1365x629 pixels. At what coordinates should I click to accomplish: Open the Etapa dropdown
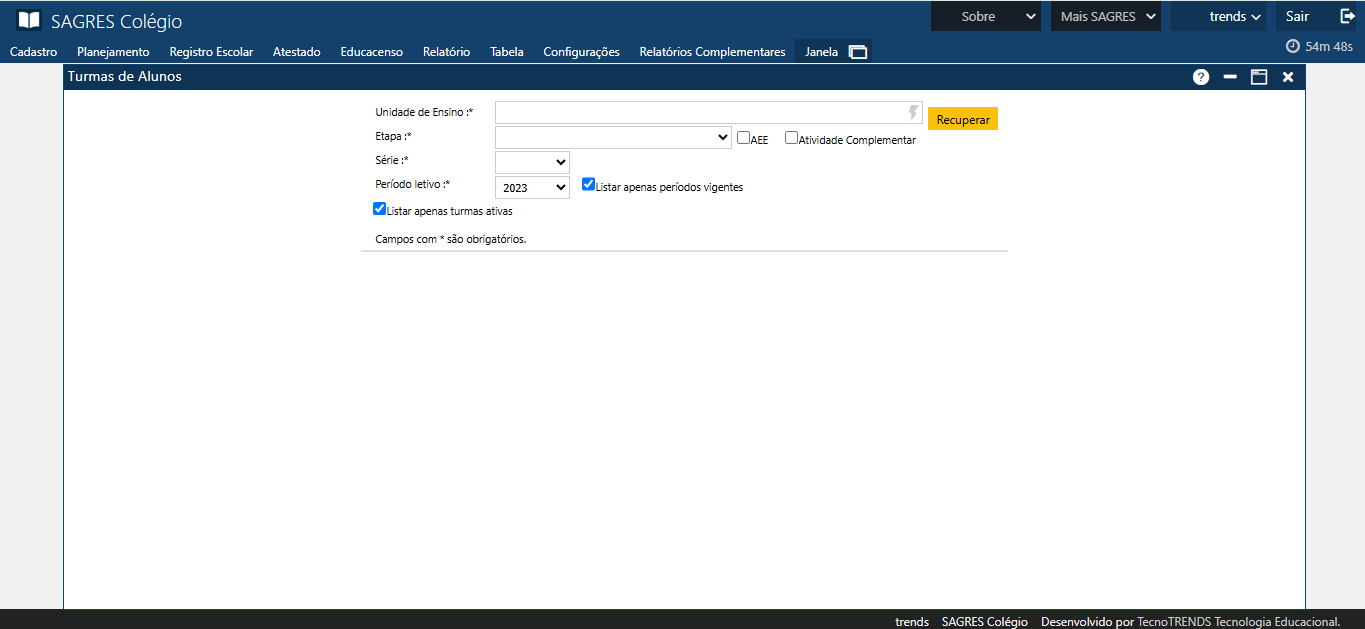613,138
